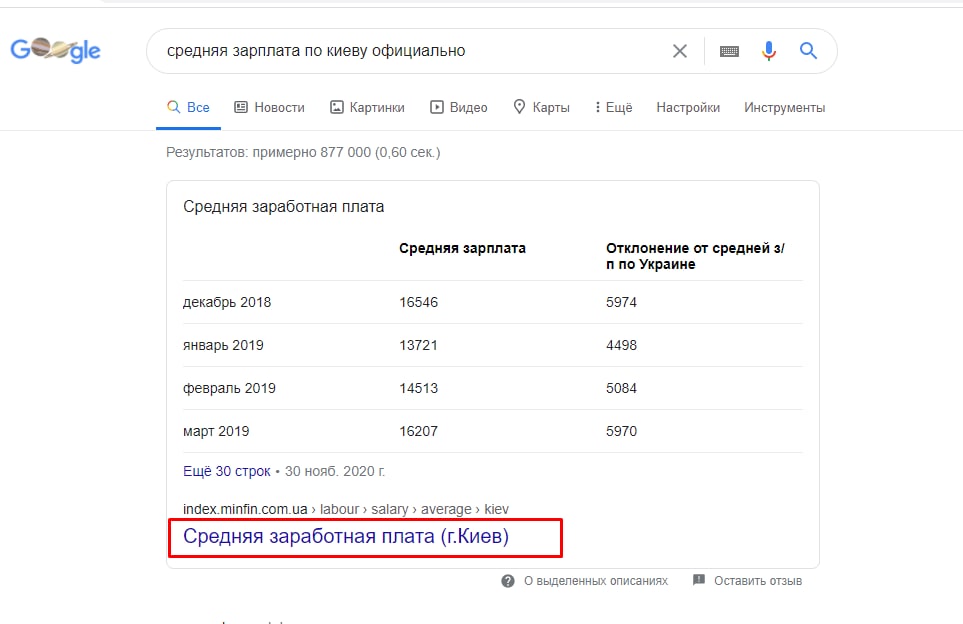Clear the search query with X
The width and height of the screenshot is (963, 624).
click(680, 51)
